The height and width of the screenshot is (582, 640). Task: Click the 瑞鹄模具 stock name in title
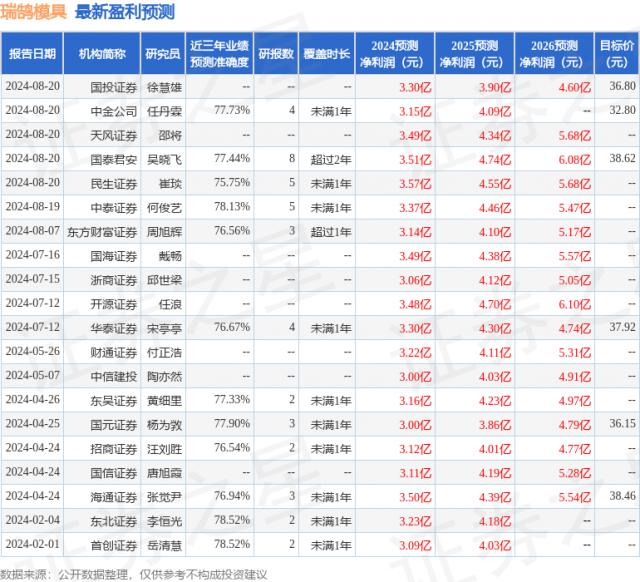(x=34, y=13)
